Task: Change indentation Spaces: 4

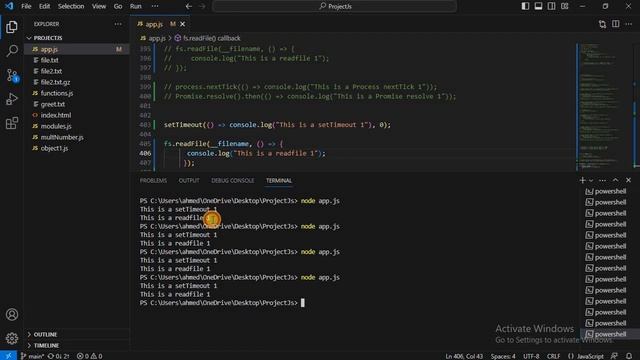Action: tap(503, 356)
